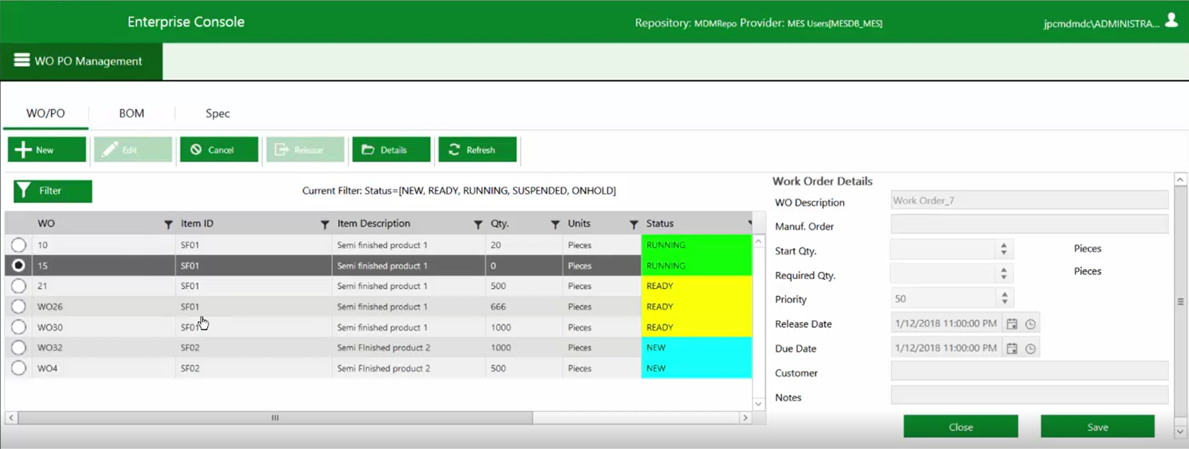The image size is (1189, 449).
Task: Click the grid vertical scroll down arrow
Action: click(759, 403)
